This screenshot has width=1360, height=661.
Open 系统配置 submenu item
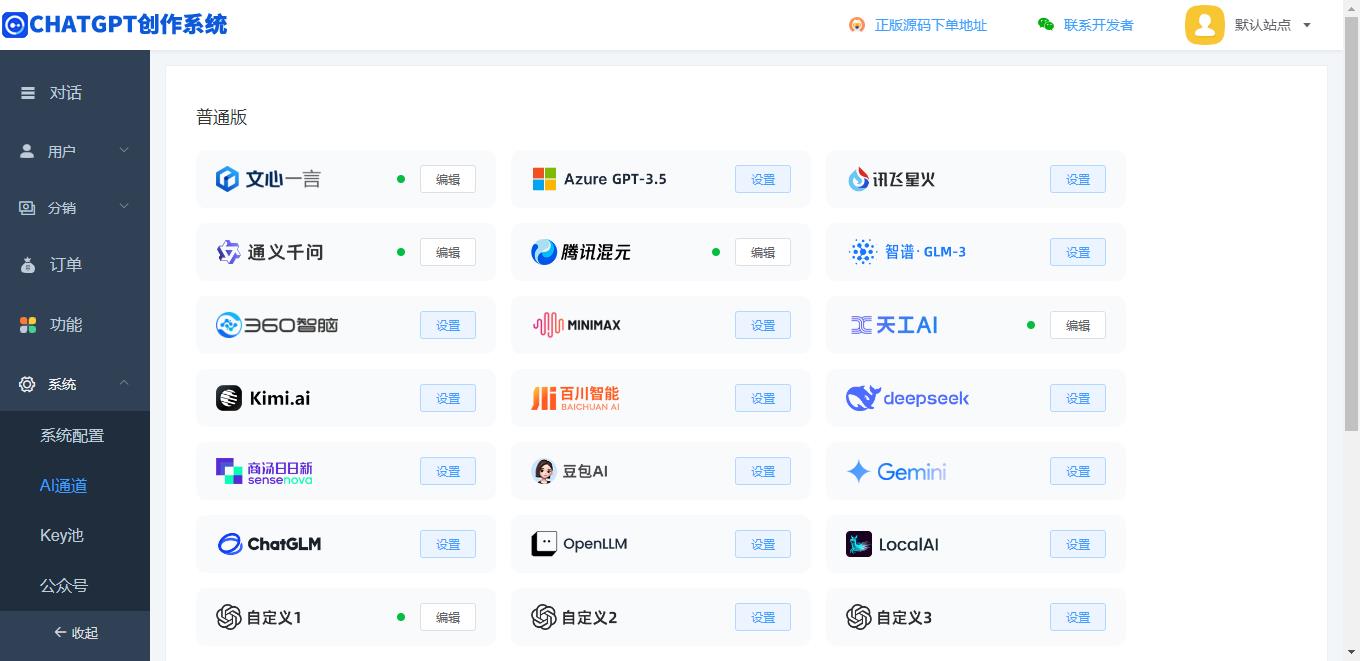pos(72,436)
